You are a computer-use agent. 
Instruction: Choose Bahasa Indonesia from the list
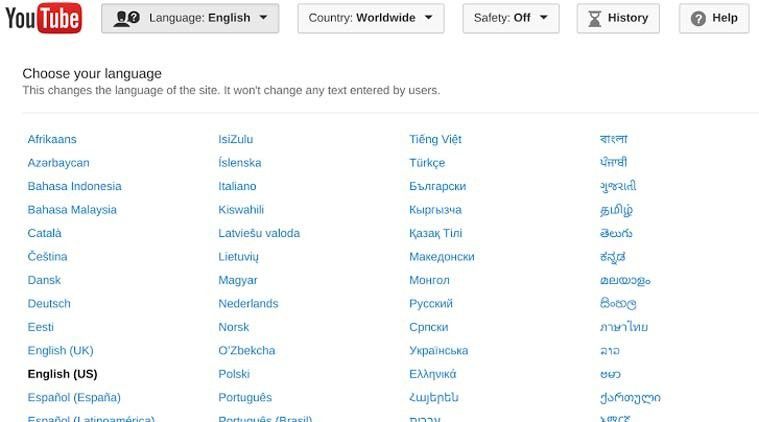coord(74,186)
